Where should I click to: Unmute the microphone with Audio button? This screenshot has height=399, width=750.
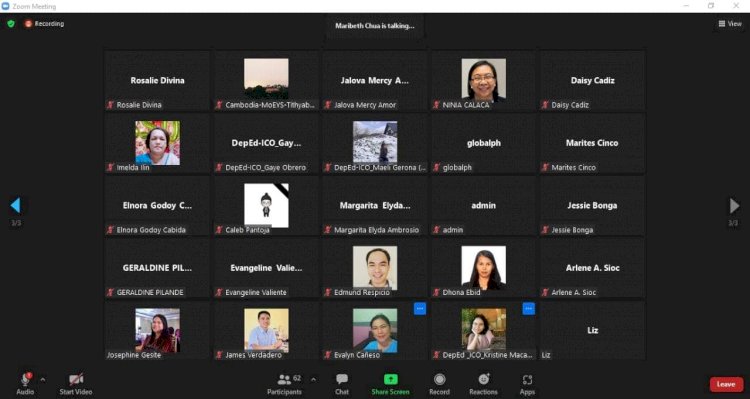coord(25,384)
